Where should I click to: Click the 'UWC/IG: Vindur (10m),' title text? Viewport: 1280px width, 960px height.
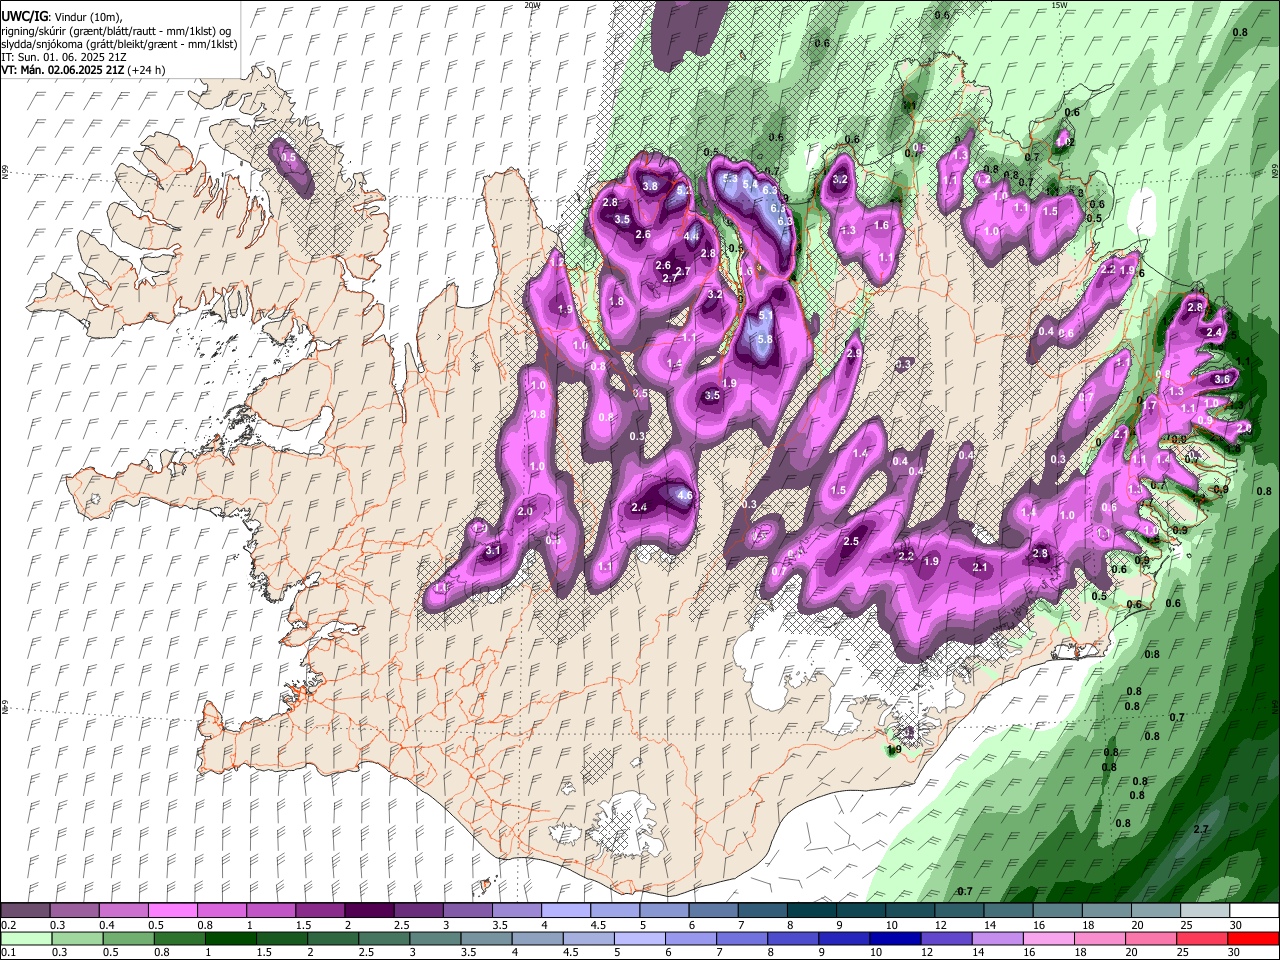[x=60, y=17]
